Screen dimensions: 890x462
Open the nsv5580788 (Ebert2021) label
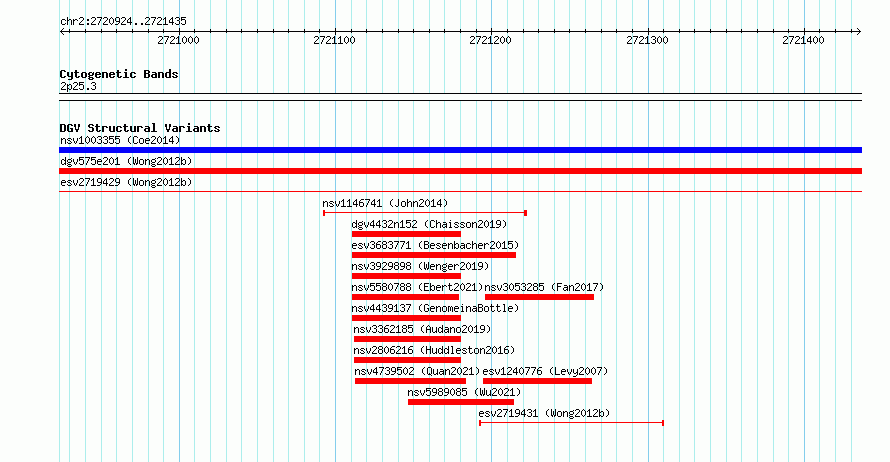click(x=417, y=287)
